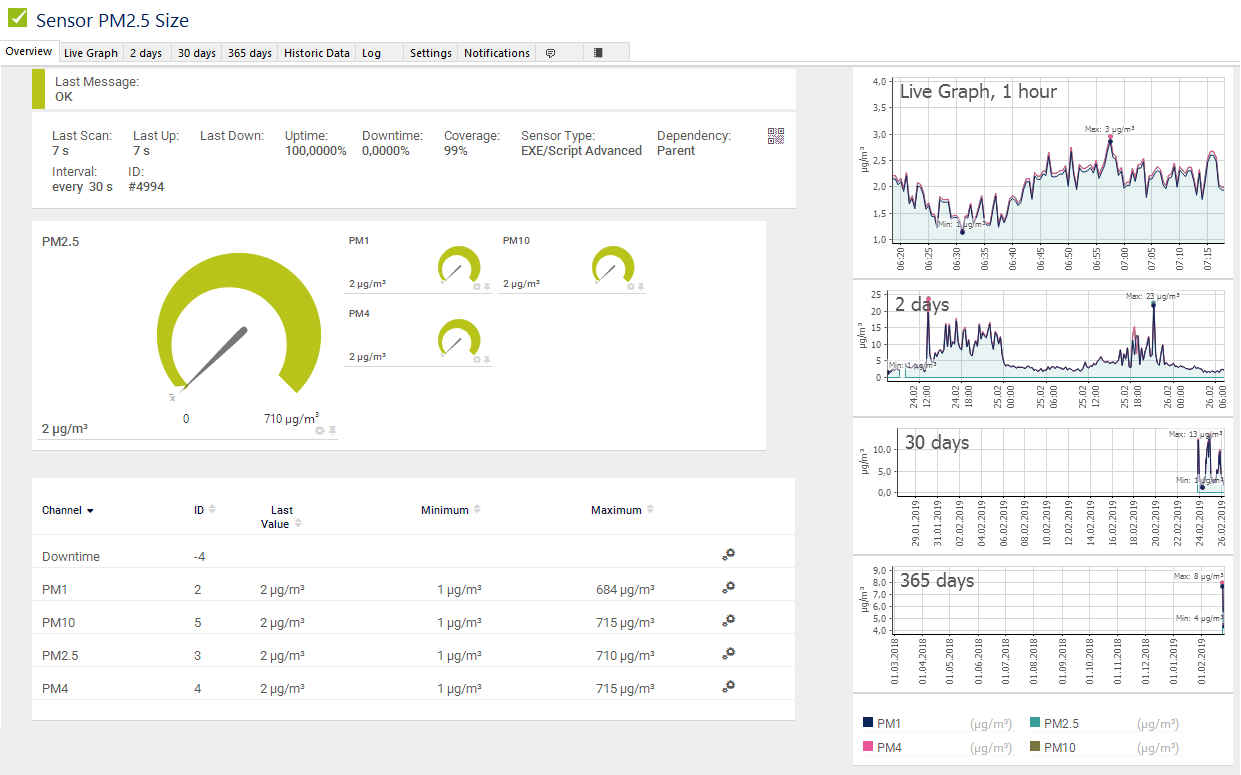Open gear settings of PM10 gauge
Image resolution: width=1241 pixels, height=775 pixels.
(631, 287)
